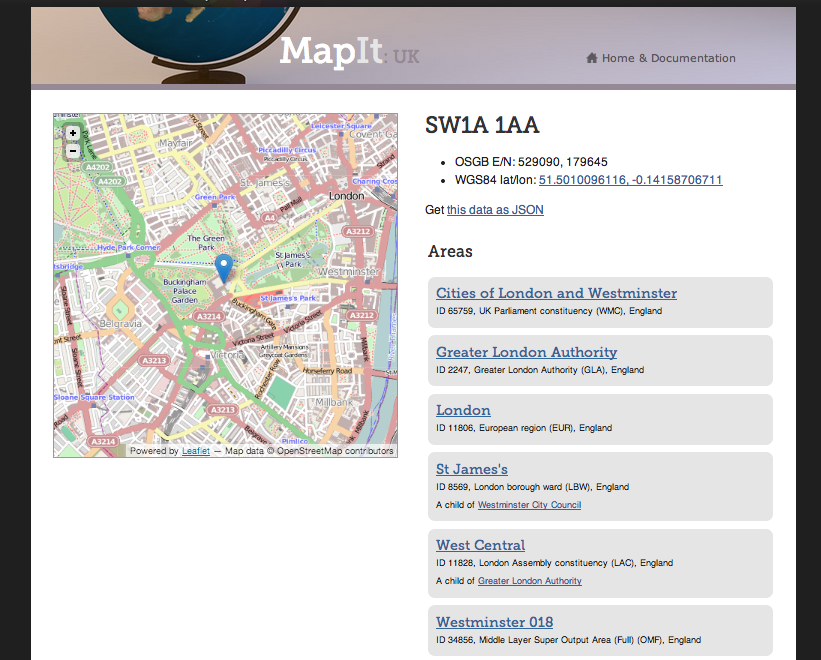Click the Mayfair label on map
Screen dimensions: 821x660
(175, 143)
